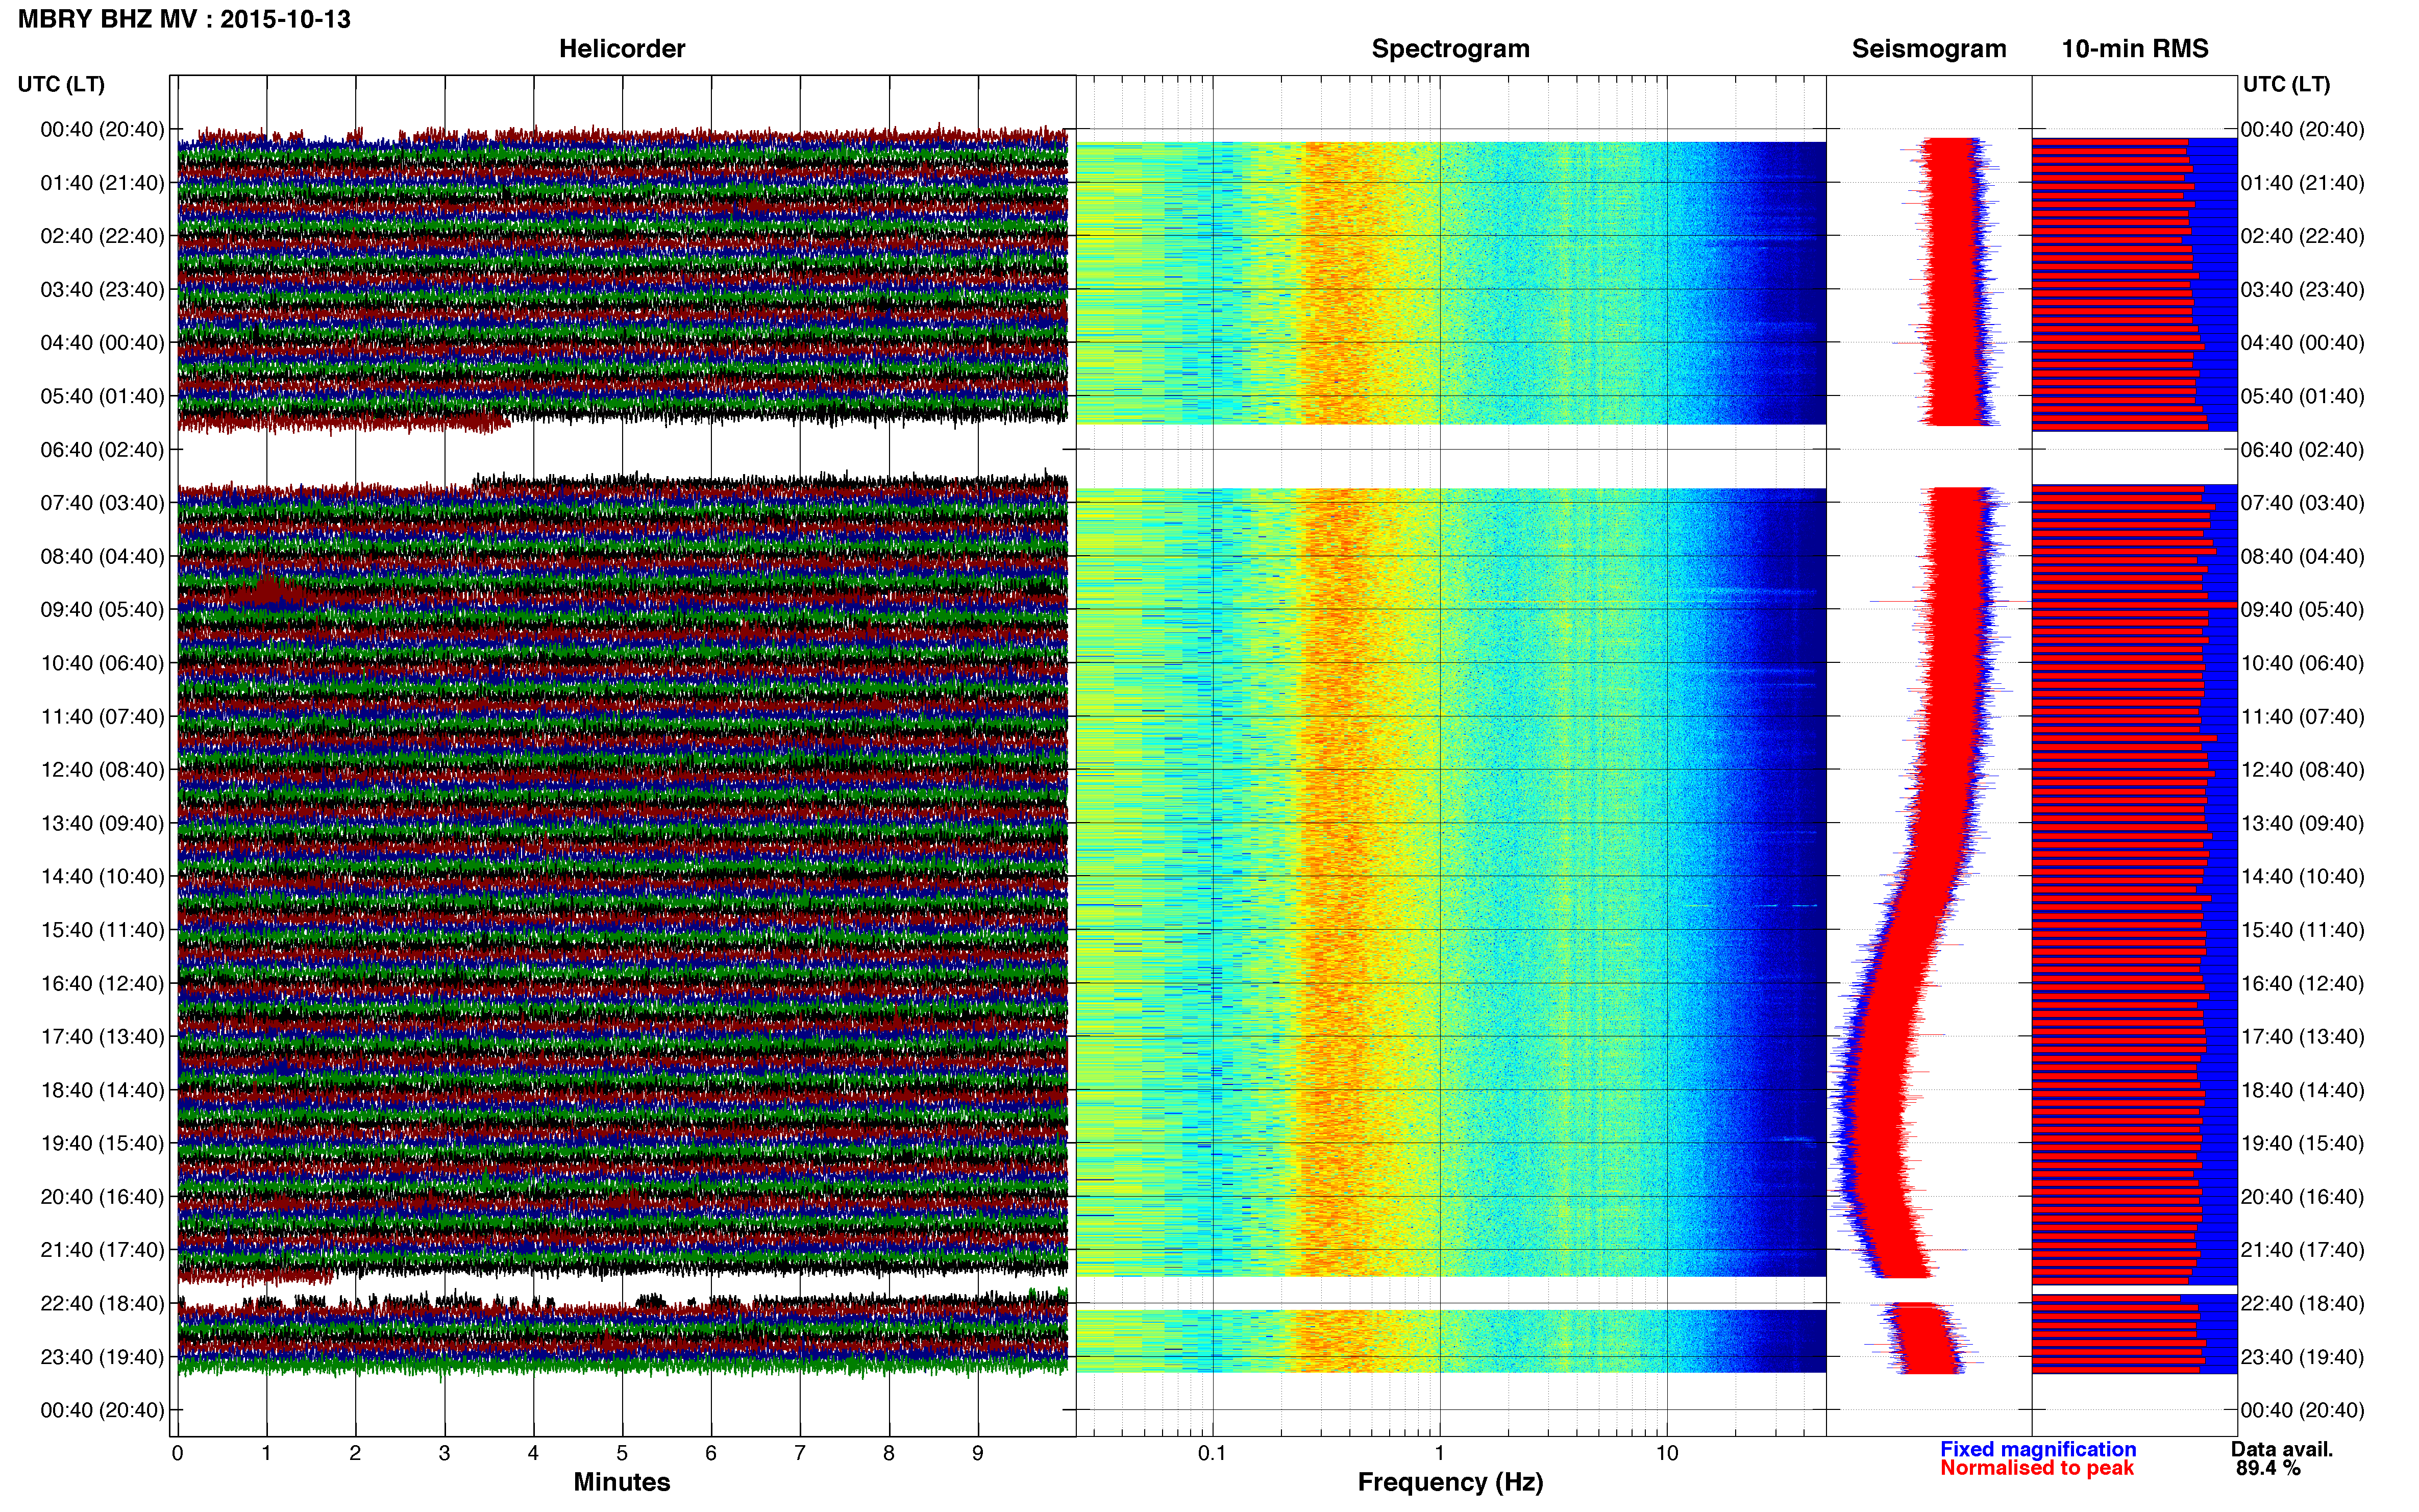Pick left-axis time label "23:40 (19:40)"
2419x1512 pixels.
click(x=102, y=1357)
